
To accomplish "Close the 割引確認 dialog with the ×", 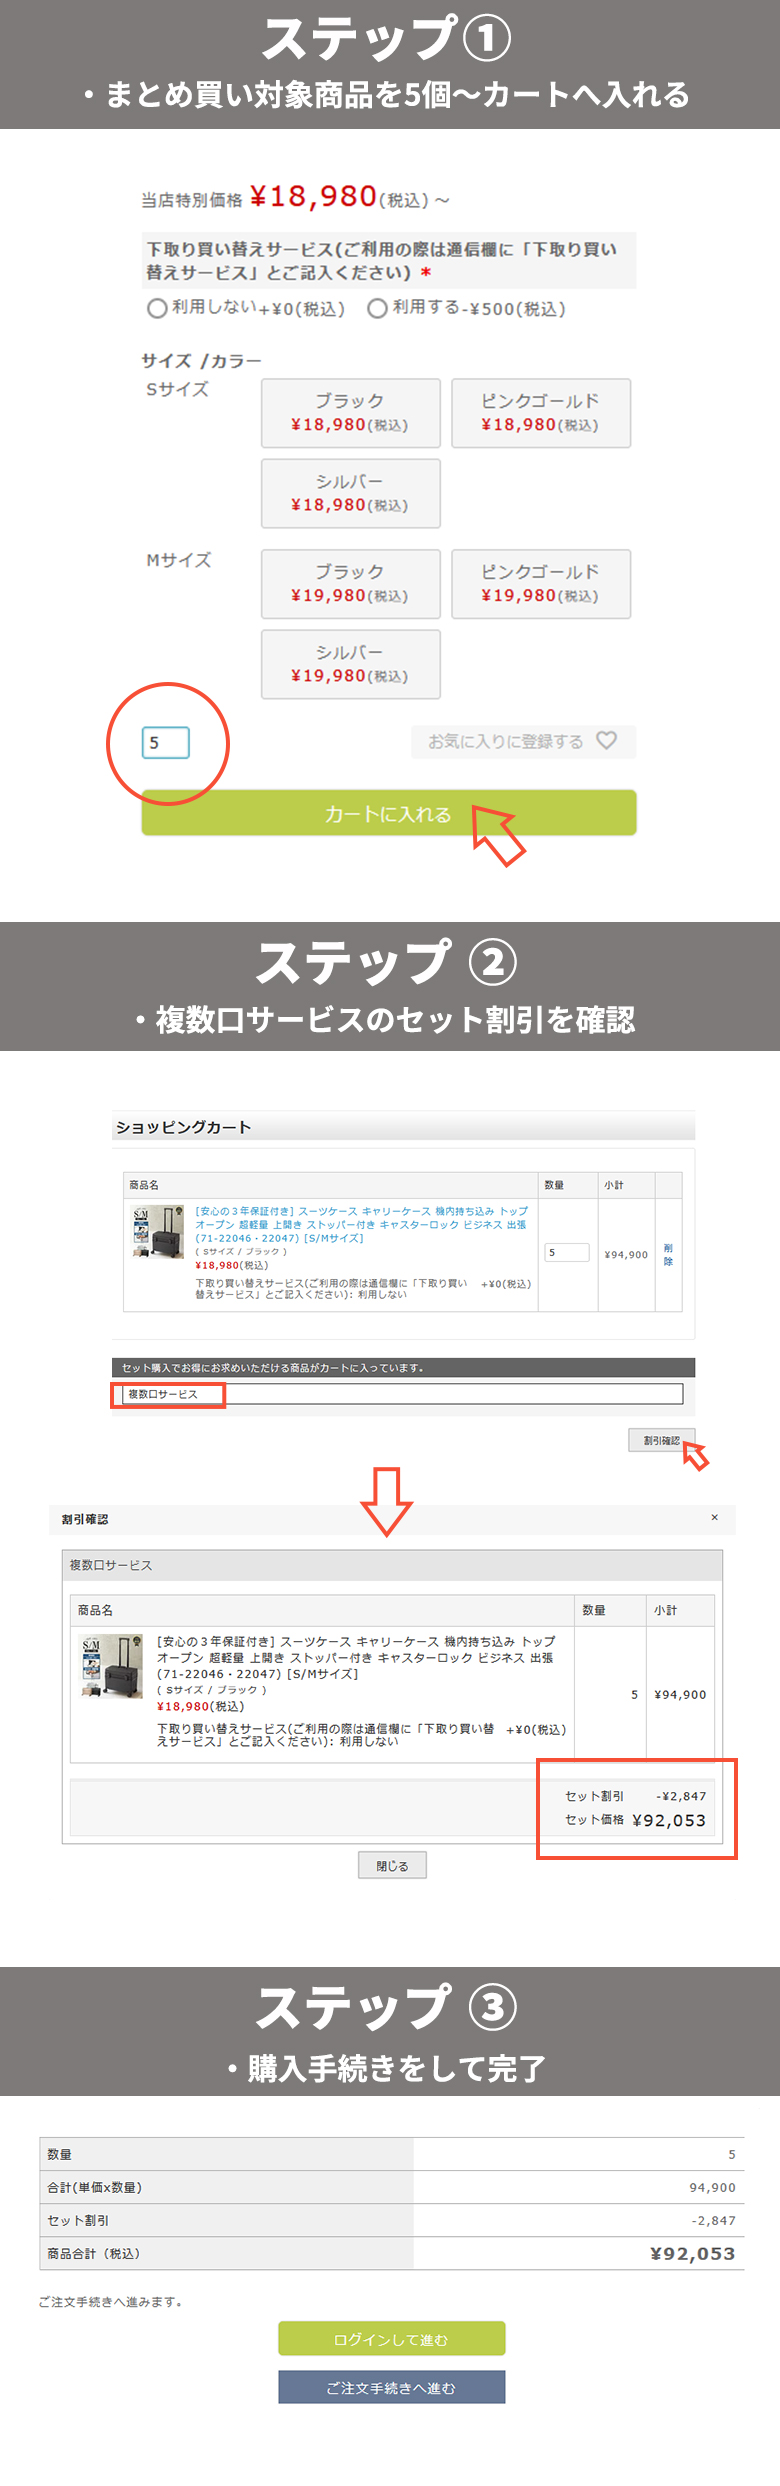I will coord(714,1517).
